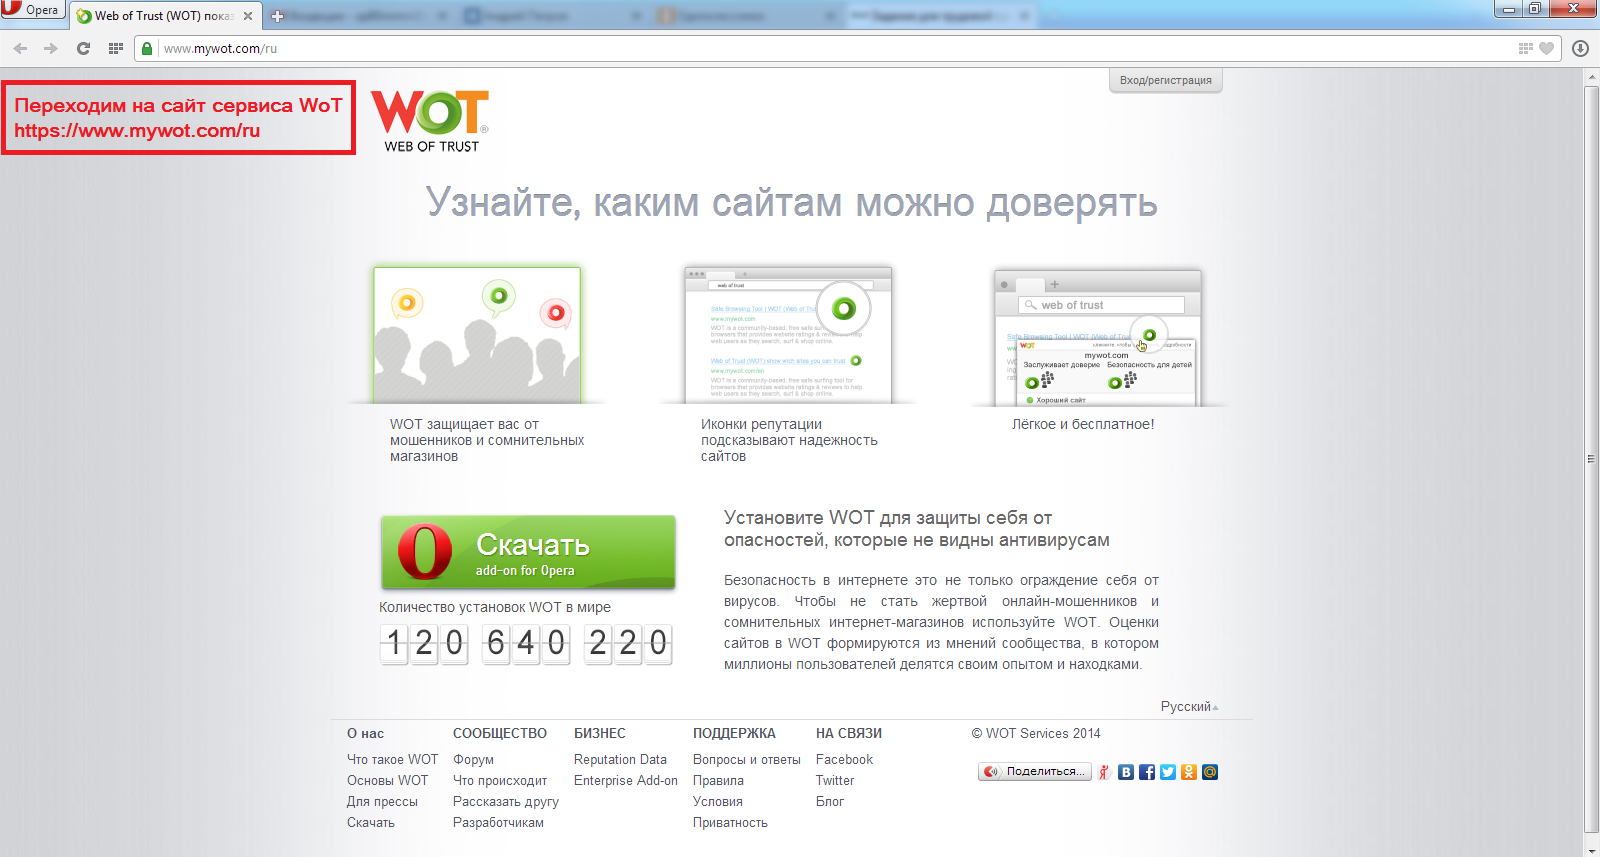Screen dimensions: 1600x857
Task: Open a new tab with plus button
Action: (278, 16)
